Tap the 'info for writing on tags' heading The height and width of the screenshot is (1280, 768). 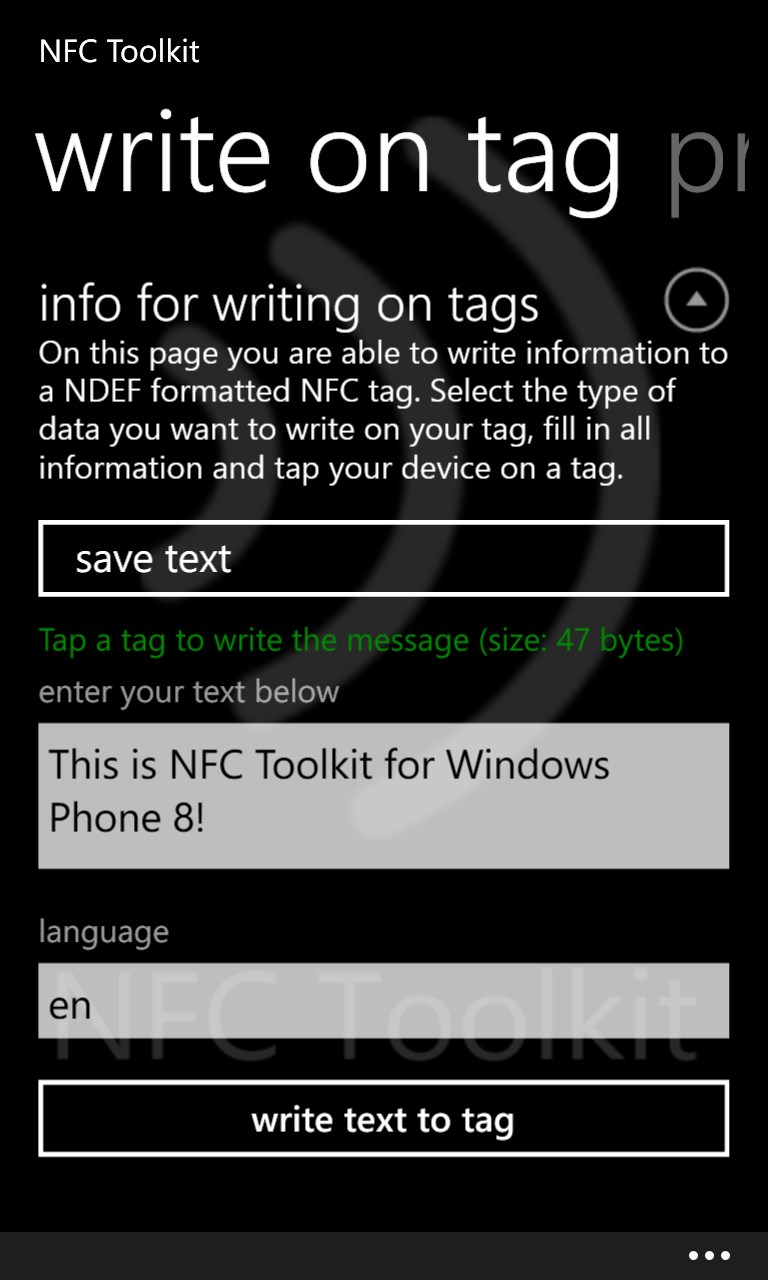pyautogui.click(x=289, y=303)
